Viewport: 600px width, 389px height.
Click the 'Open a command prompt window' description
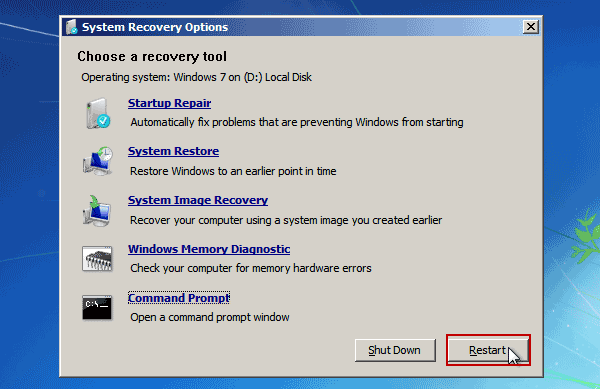click(x=210, y=317)
